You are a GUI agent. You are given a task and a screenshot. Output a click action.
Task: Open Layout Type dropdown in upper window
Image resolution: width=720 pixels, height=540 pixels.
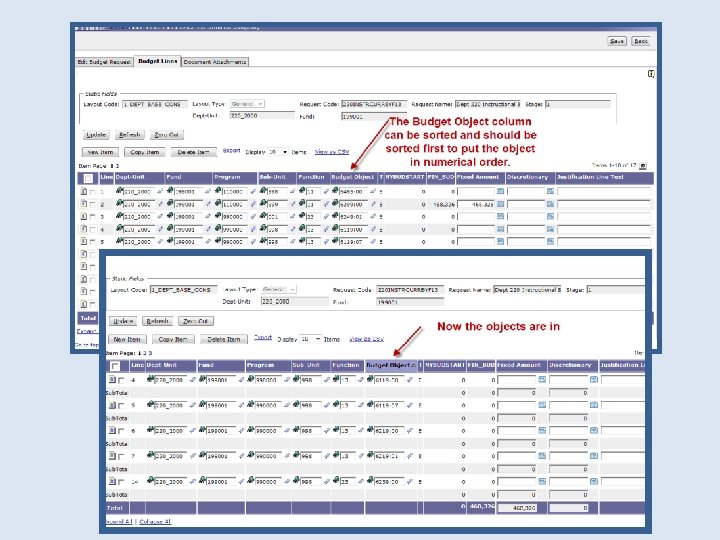(247, 104)
